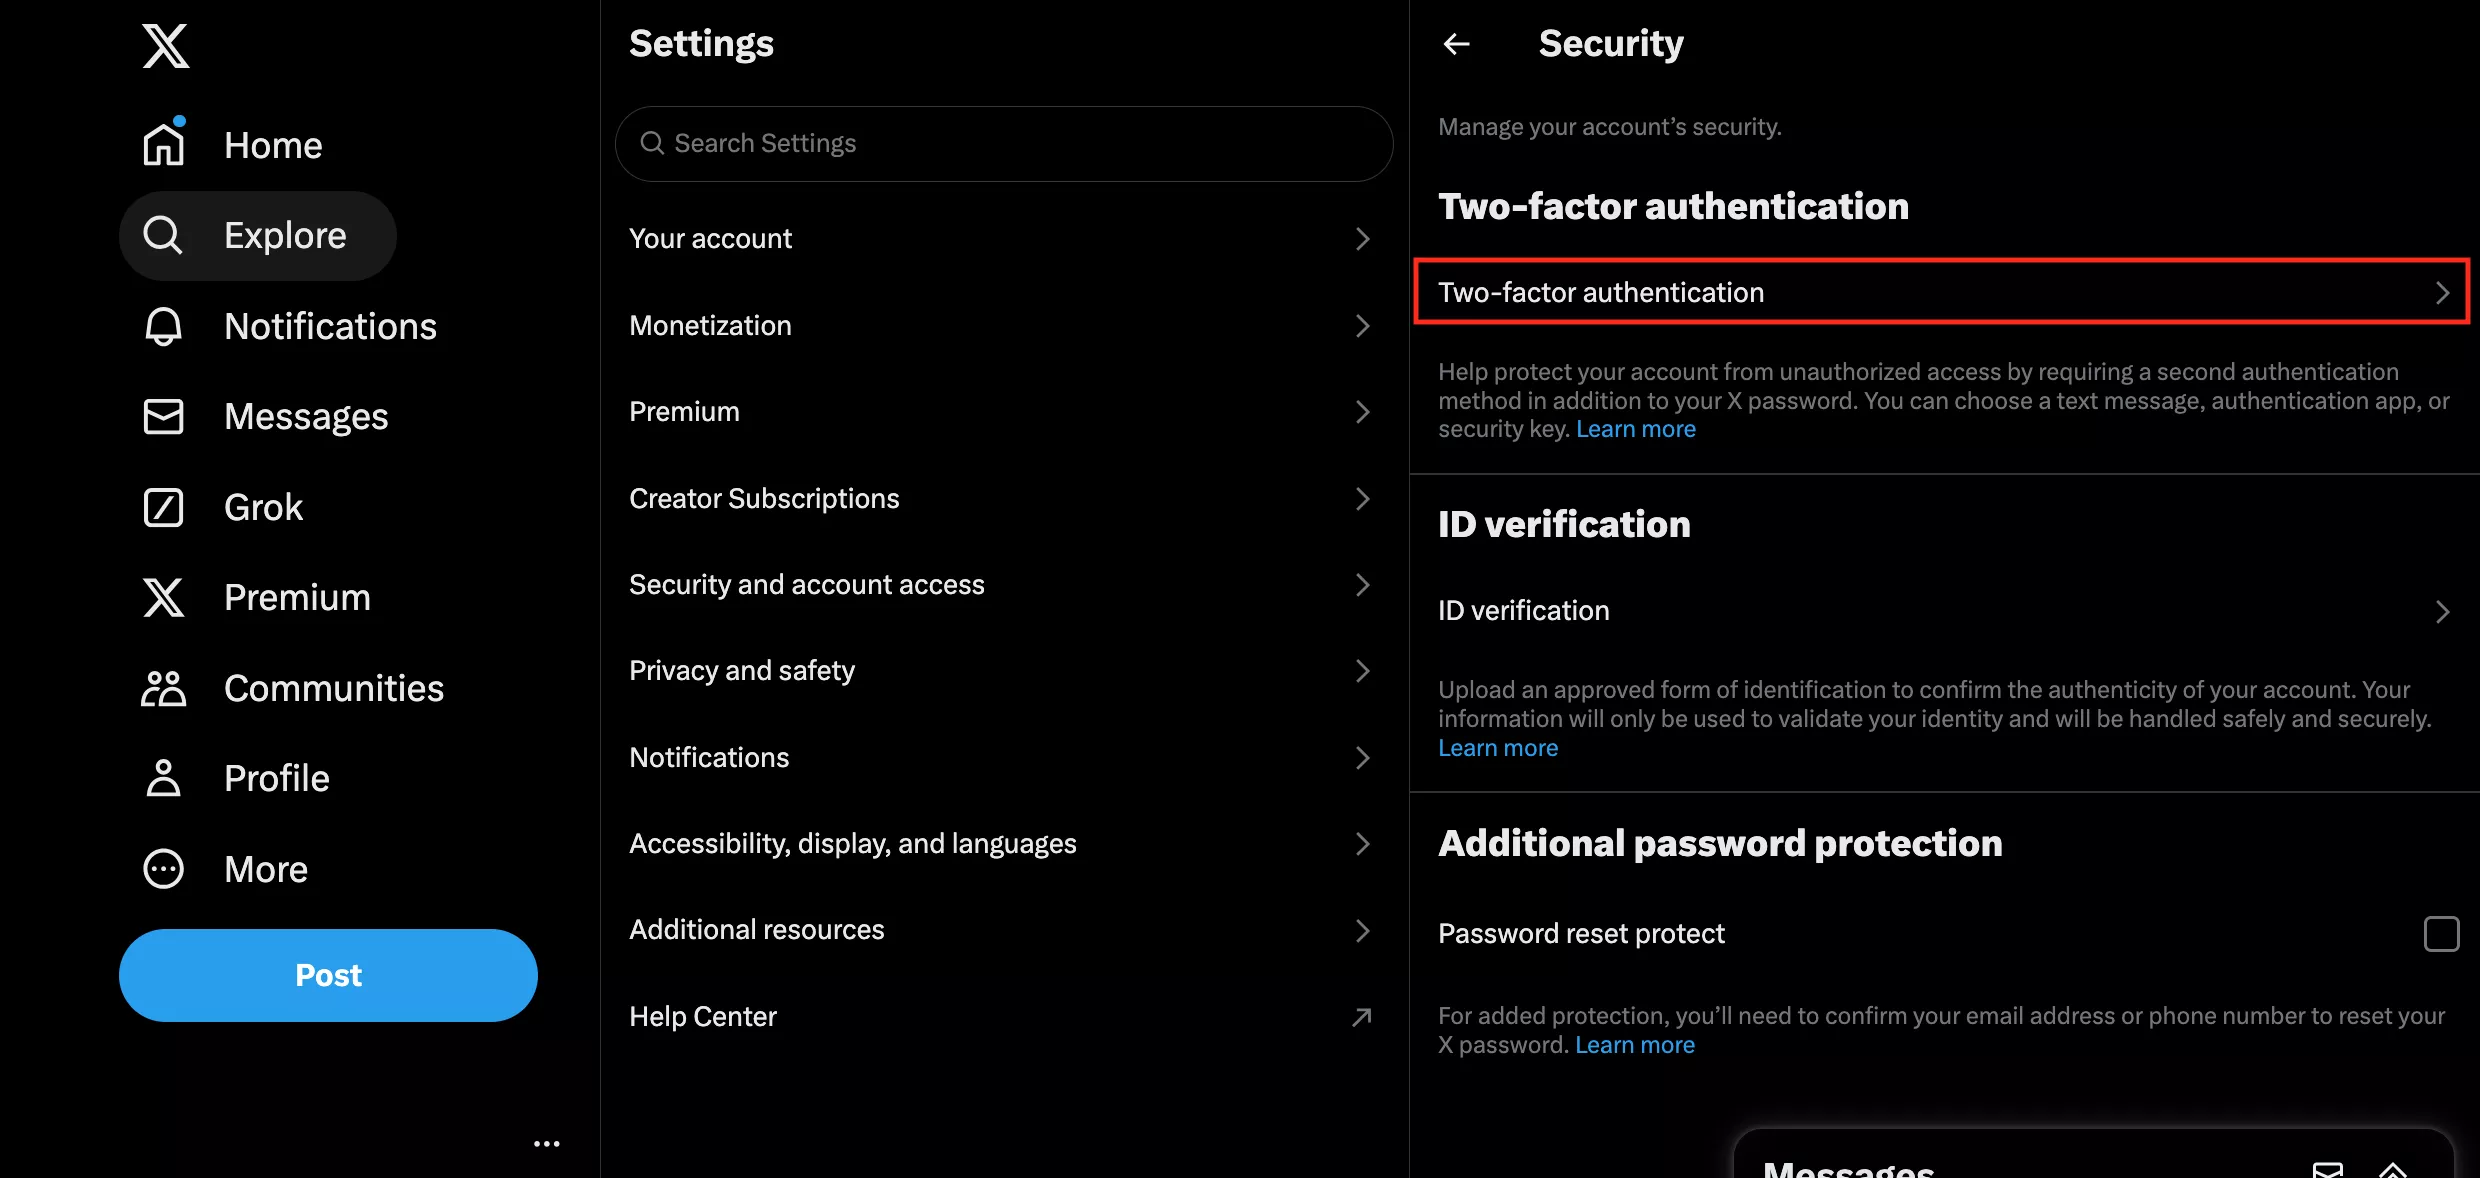Open Home via house icon

[x=164, y=145]
